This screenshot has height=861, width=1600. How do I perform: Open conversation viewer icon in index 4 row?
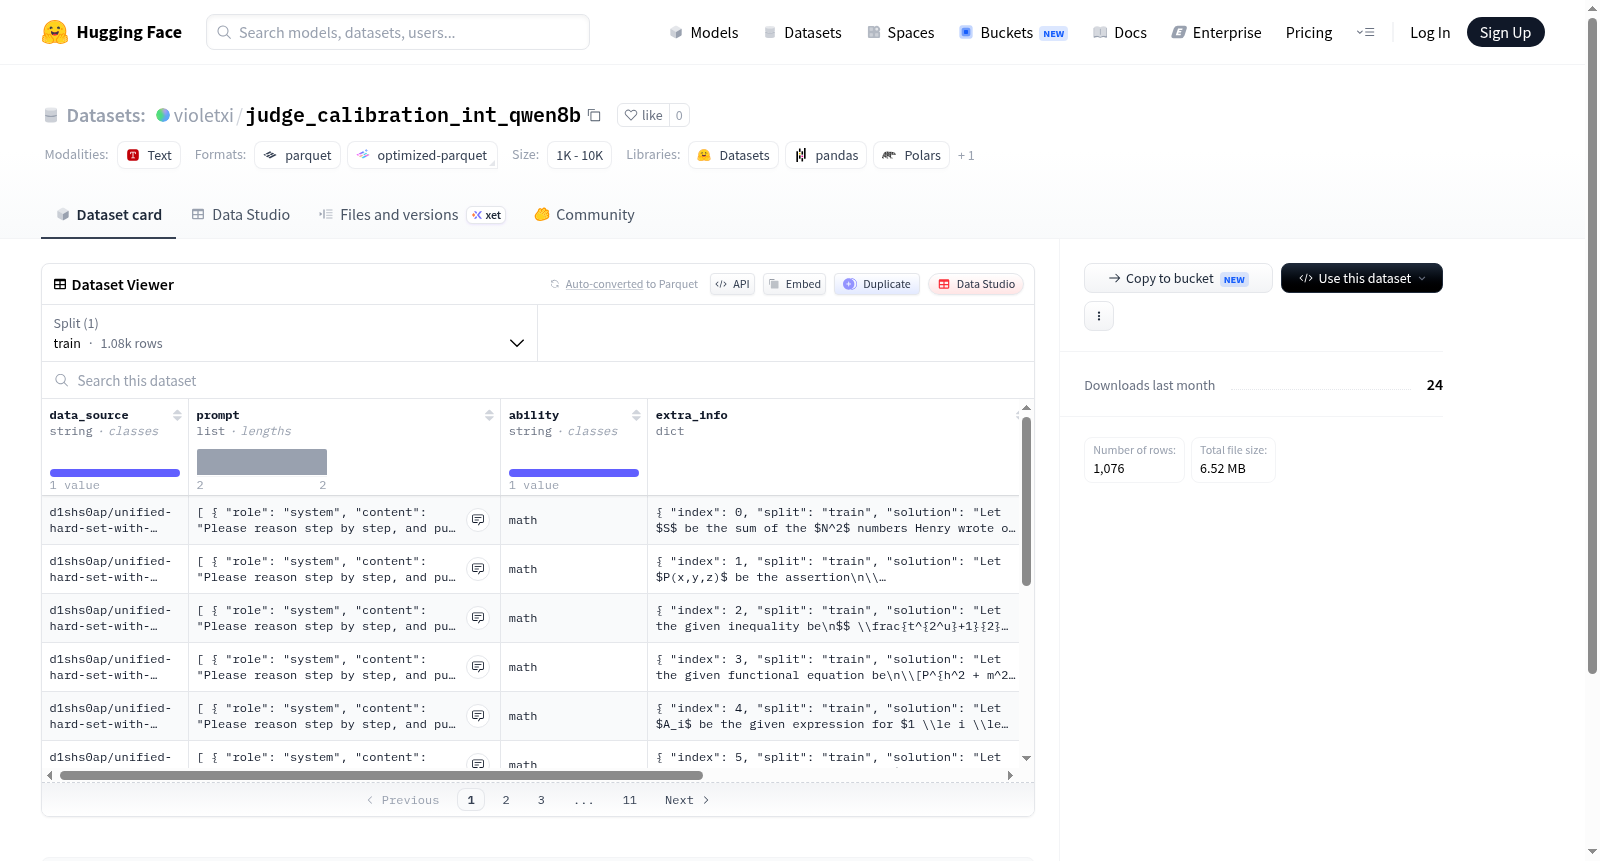point(478,716)
